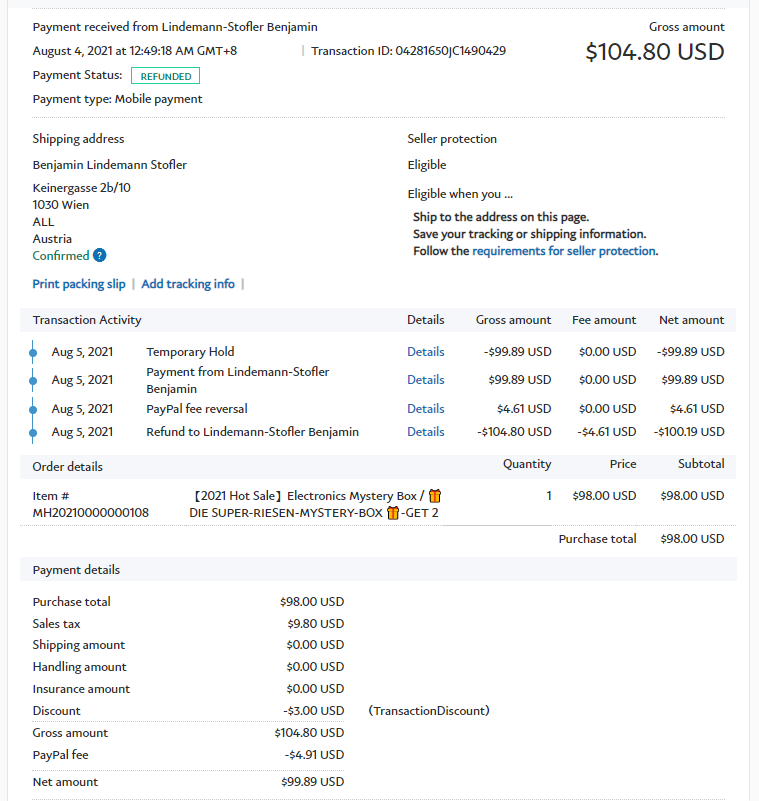Click the REFUNDED payment status badge

click(166, 76)
